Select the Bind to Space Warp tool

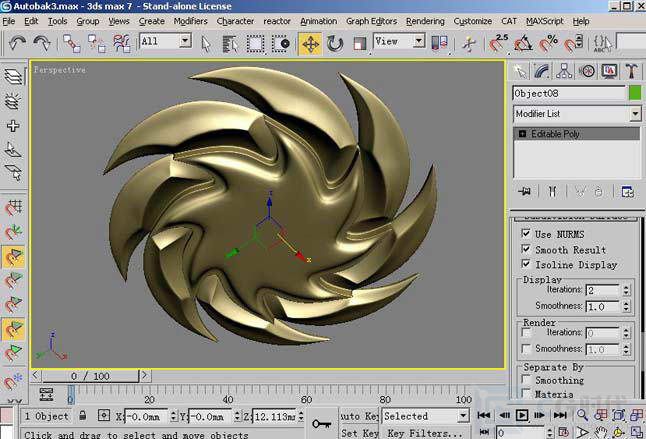point(122,43)
